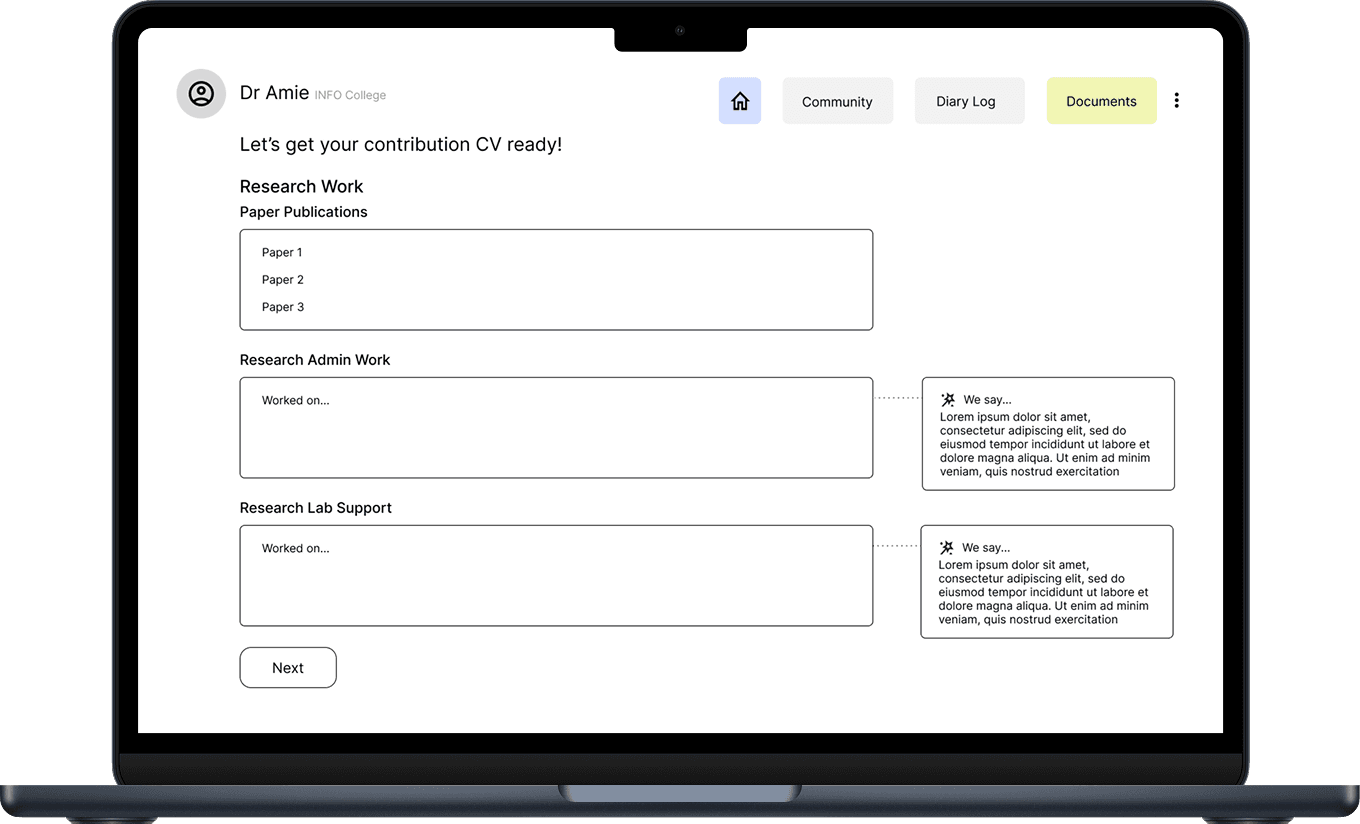
Task: Open the Diary Log section
Action: pyautogui.click(x=968, y=100)
